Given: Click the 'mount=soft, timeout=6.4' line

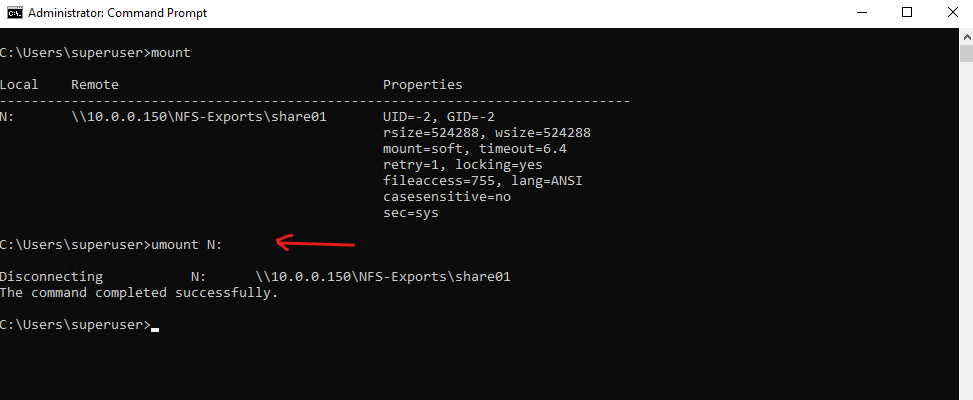Looking at the screenshot, I should click(x=475, y=149).
